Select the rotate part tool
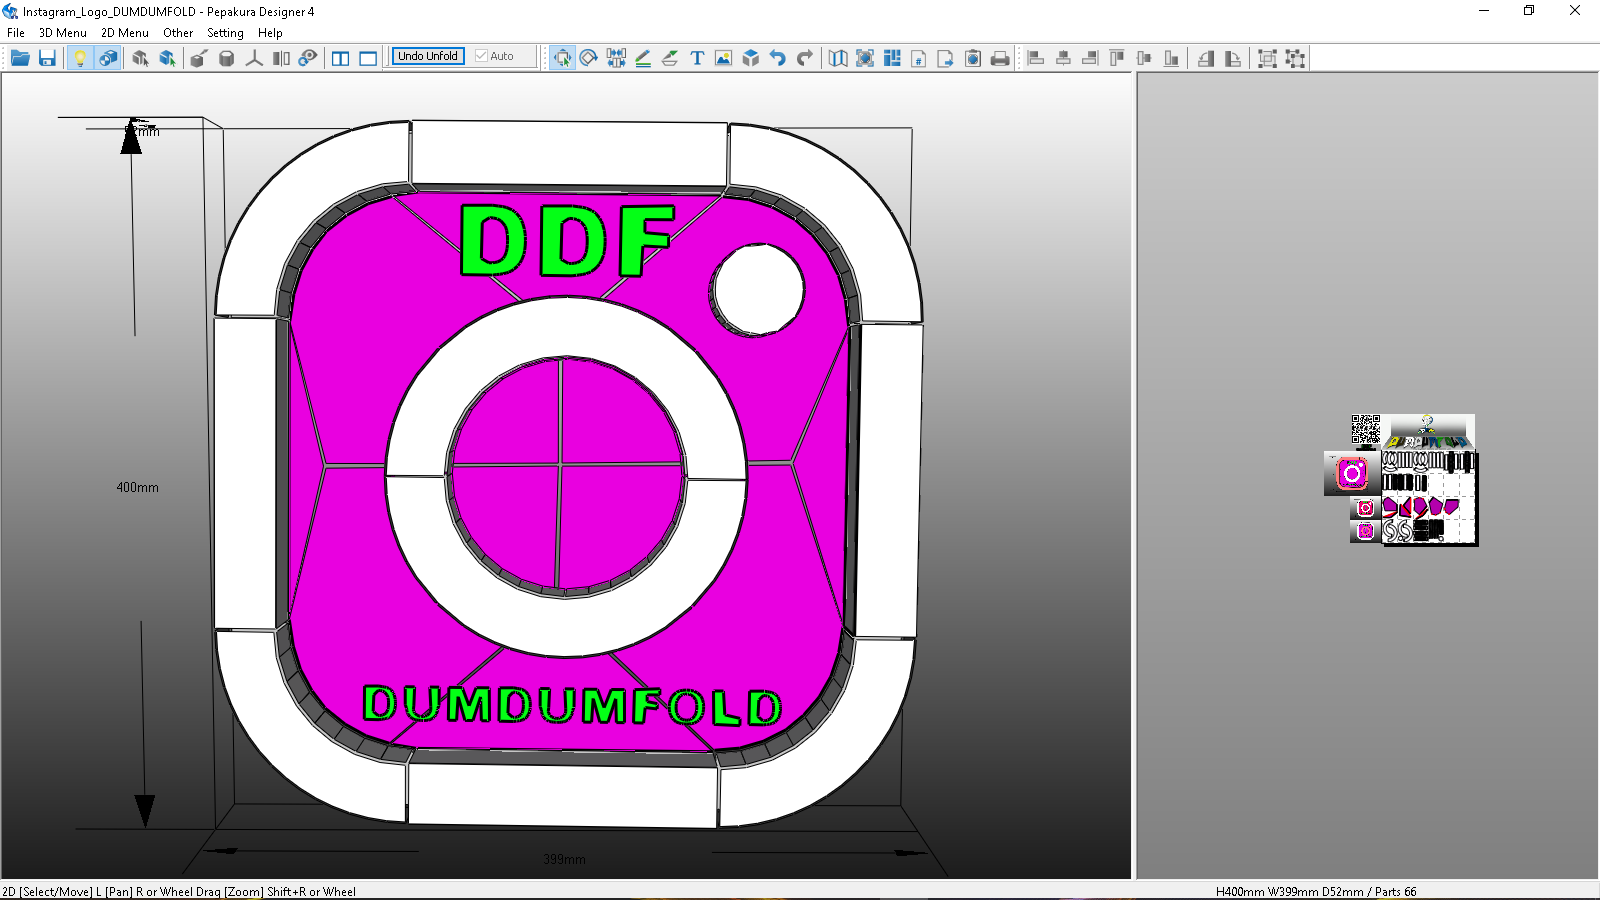1600x900 pixels. (x=588, y=57)
